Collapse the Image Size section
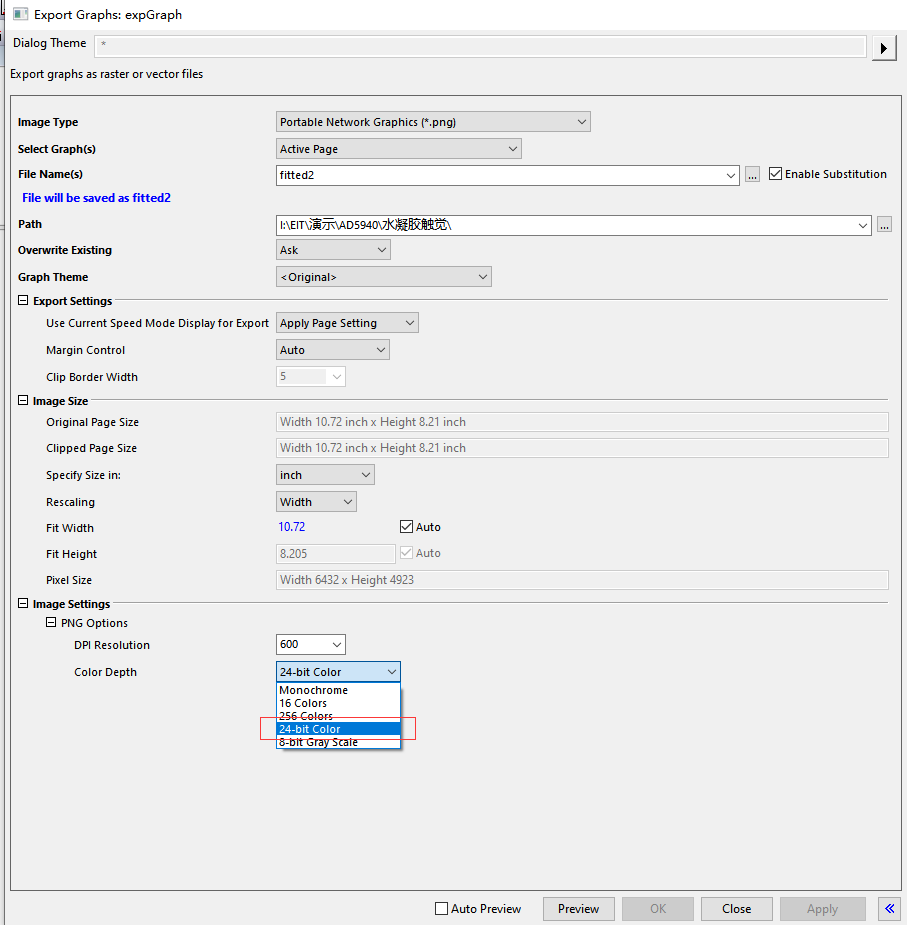 pyautogui.click(x=22, y=400)
